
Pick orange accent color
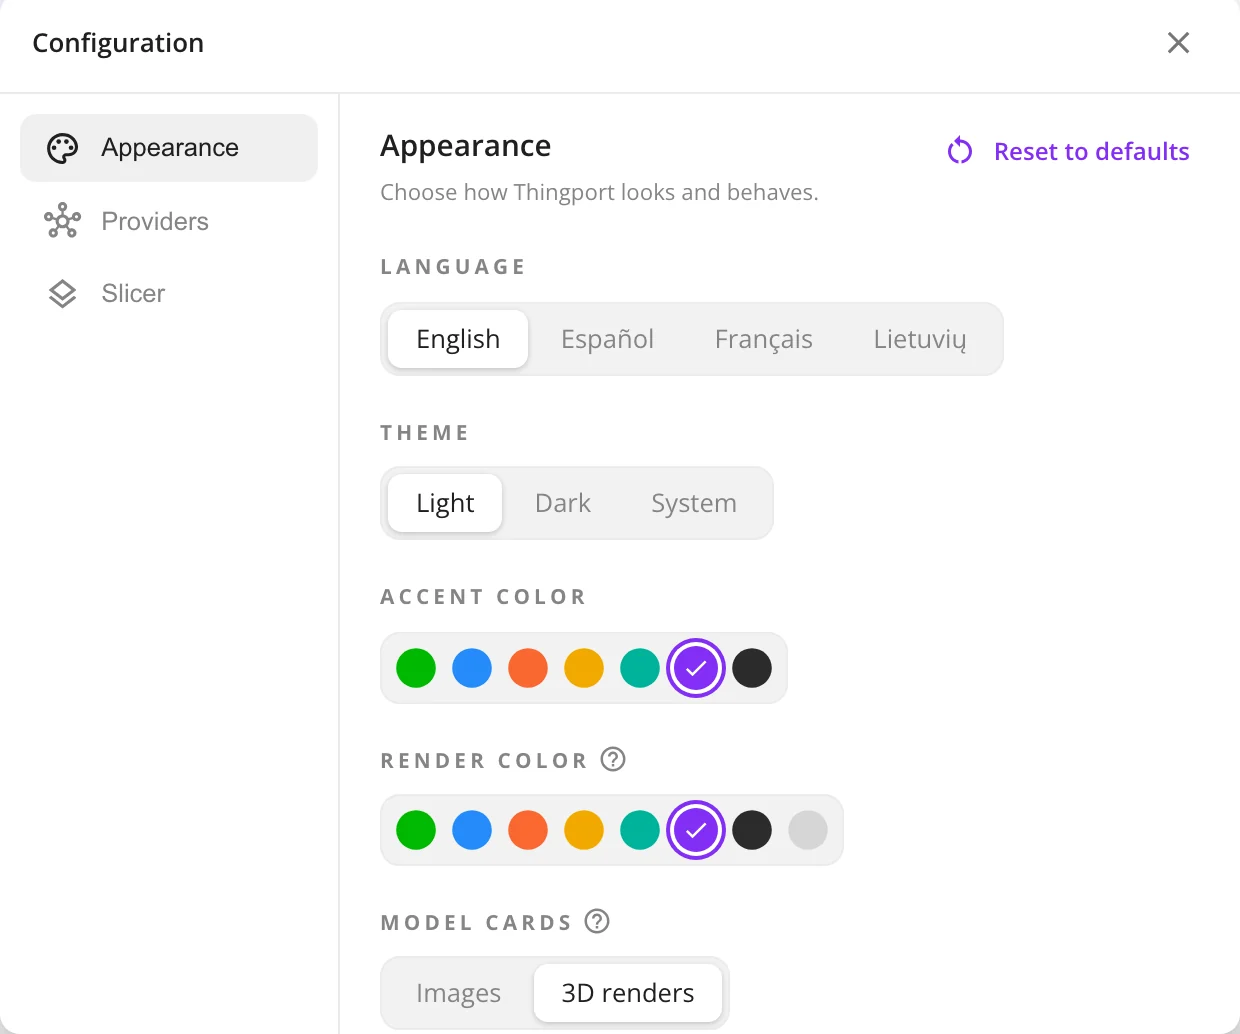click(528, 668)
